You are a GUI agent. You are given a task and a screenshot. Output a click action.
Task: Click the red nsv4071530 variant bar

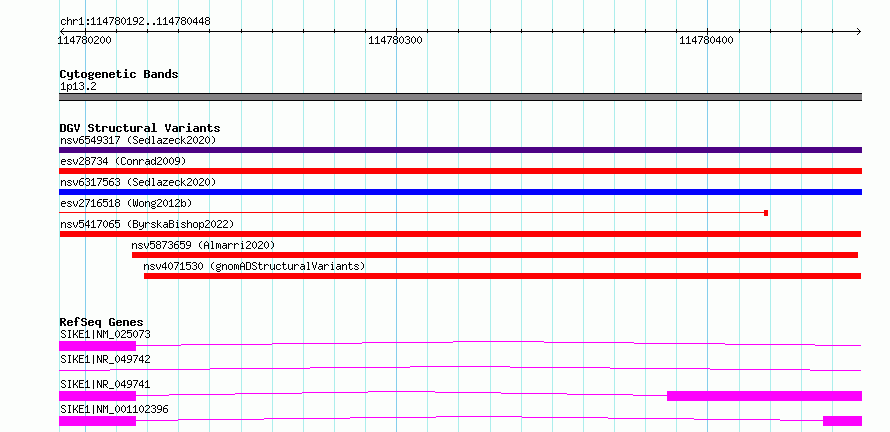(502, 276)
